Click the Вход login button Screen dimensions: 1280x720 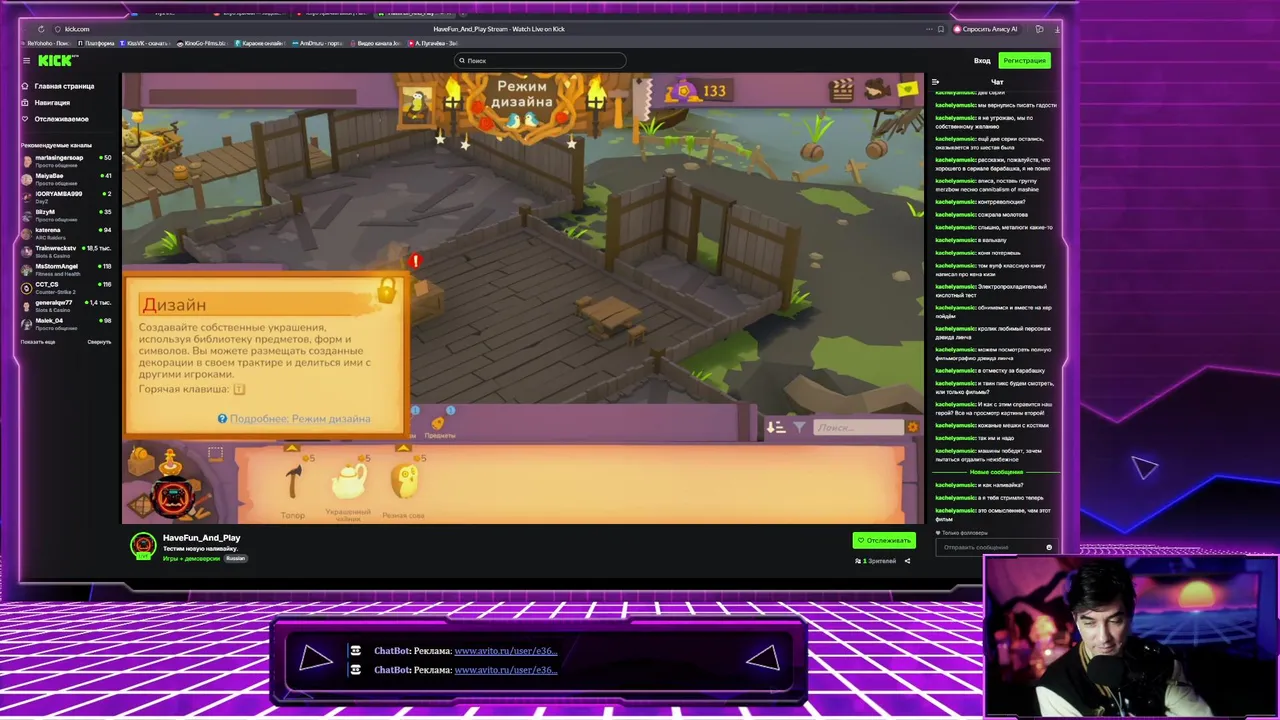click(982, 61)
